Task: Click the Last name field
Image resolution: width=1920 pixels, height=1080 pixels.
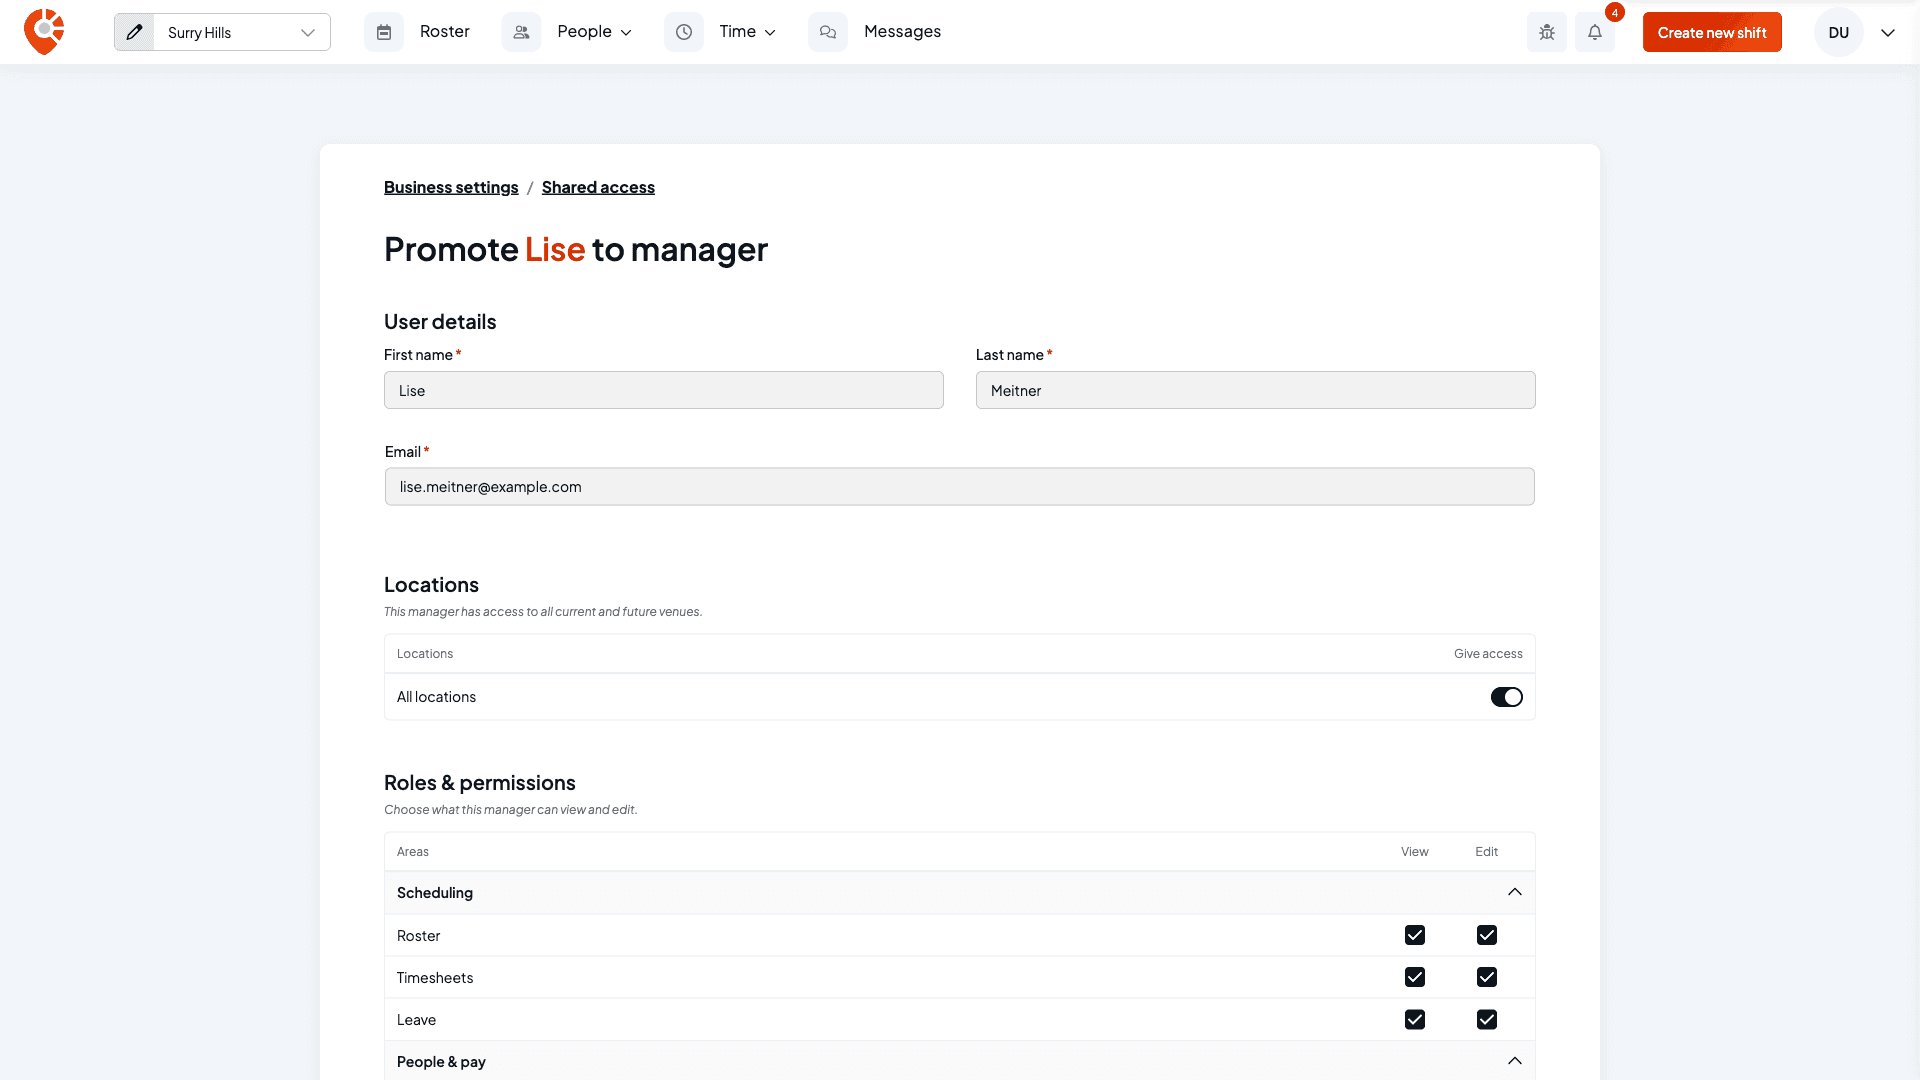Action: (x=1256, y=390)
